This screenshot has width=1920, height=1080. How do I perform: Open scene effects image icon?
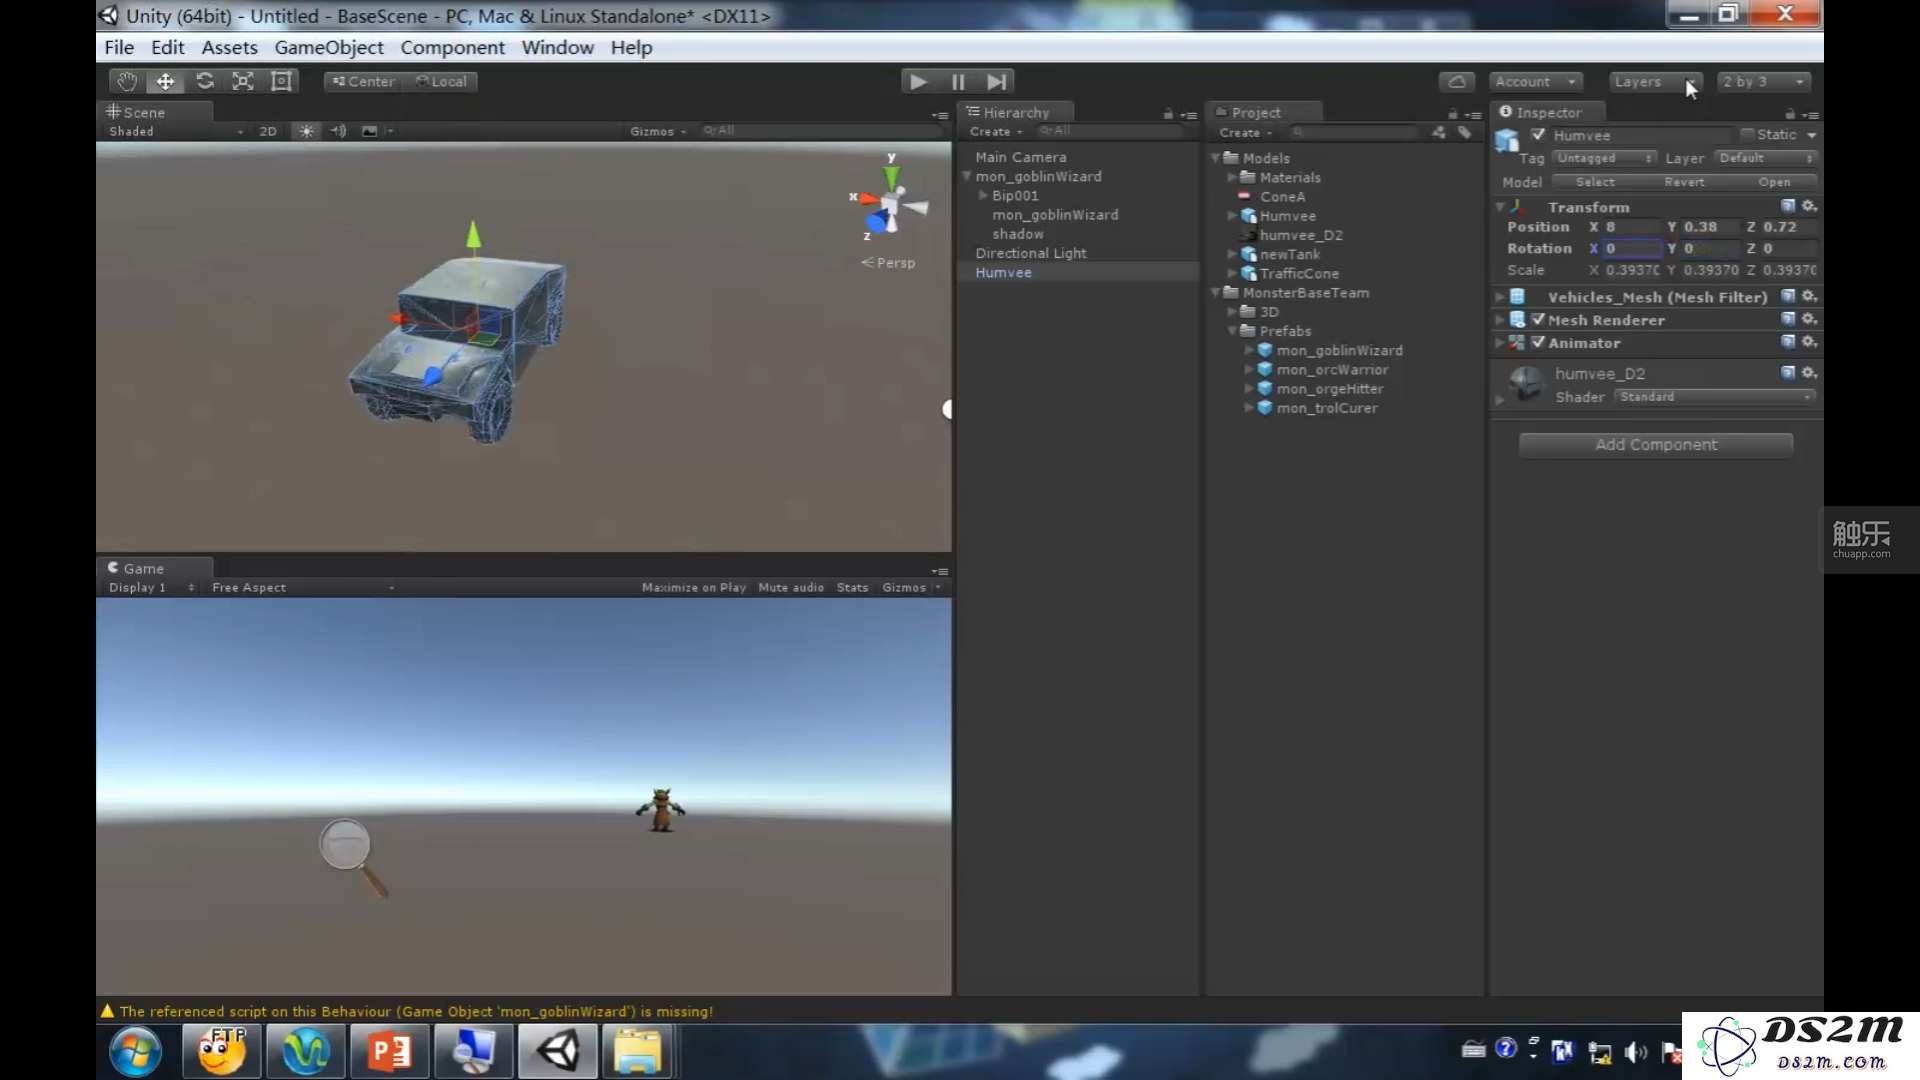pyautogui.click(x=369, y=131)
